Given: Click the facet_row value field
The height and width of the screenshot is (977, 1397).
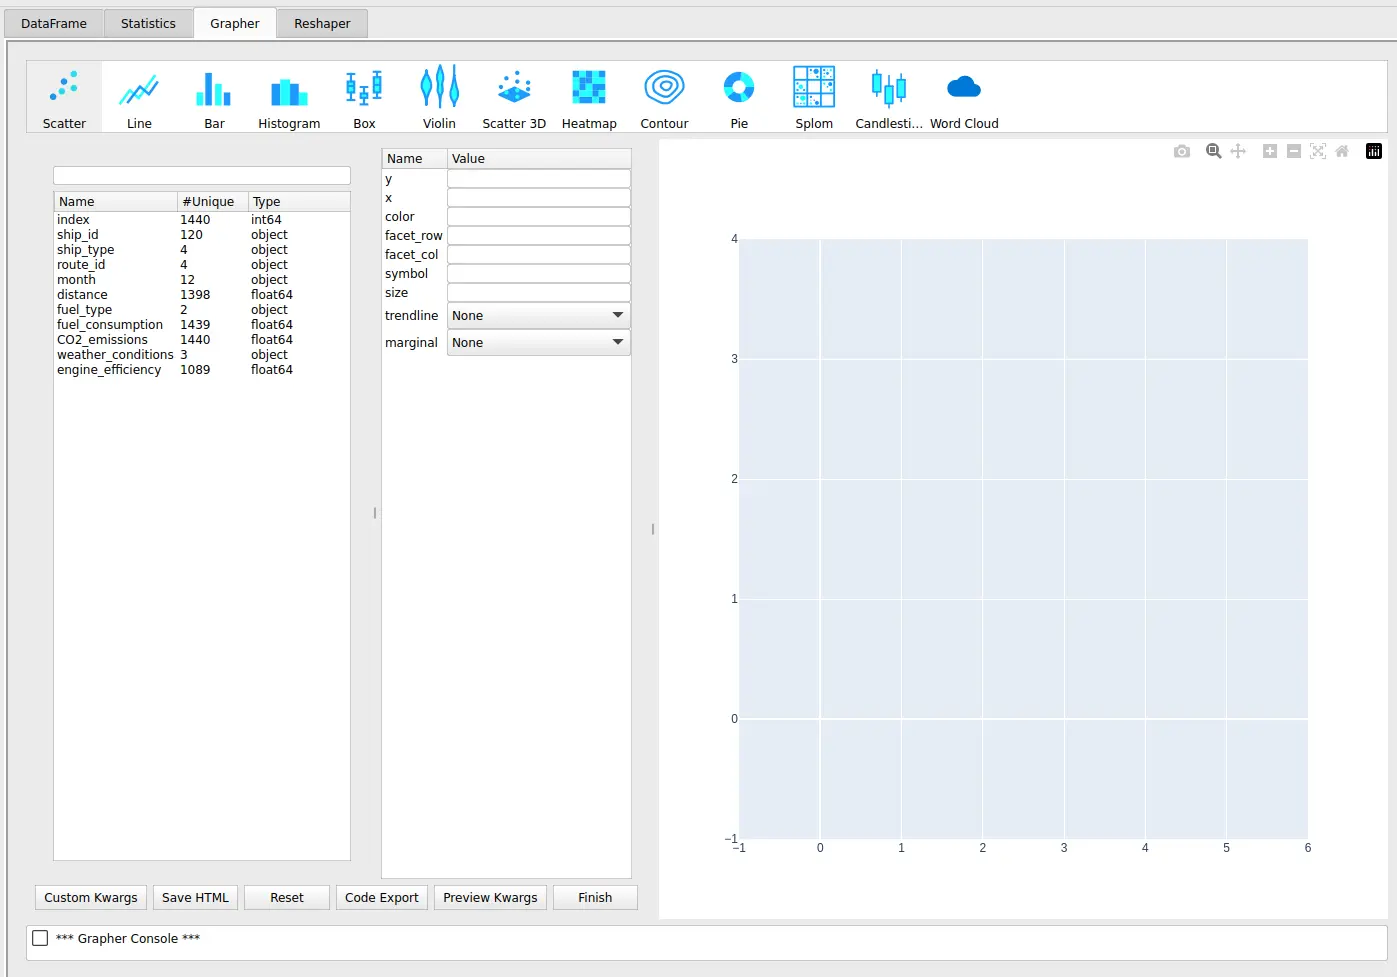Looking at the screenshot, I should tap(539, 235).
